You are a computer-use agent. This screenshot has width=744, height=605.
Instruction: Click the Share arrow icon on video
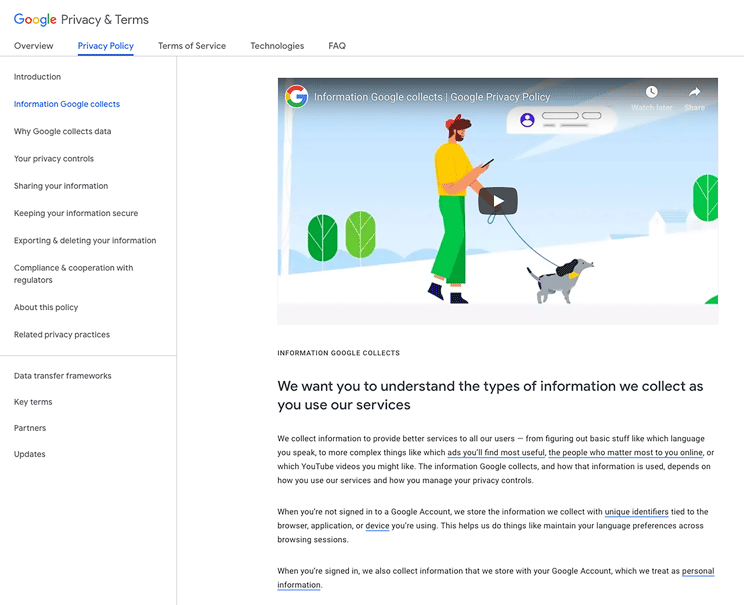pyautogui.click(x=695, y=92)
